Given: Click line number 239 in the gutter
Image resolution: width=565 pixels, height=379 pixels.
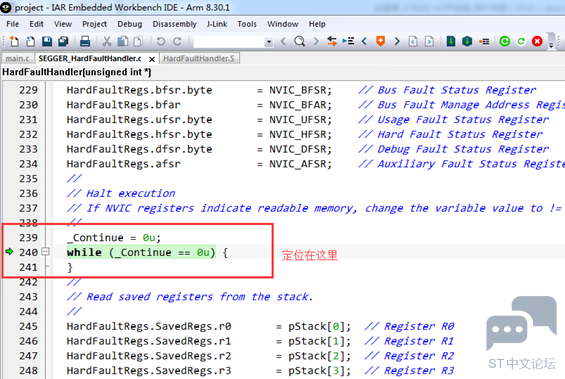Looking at the screenshot, I should (x=28, y=238).
